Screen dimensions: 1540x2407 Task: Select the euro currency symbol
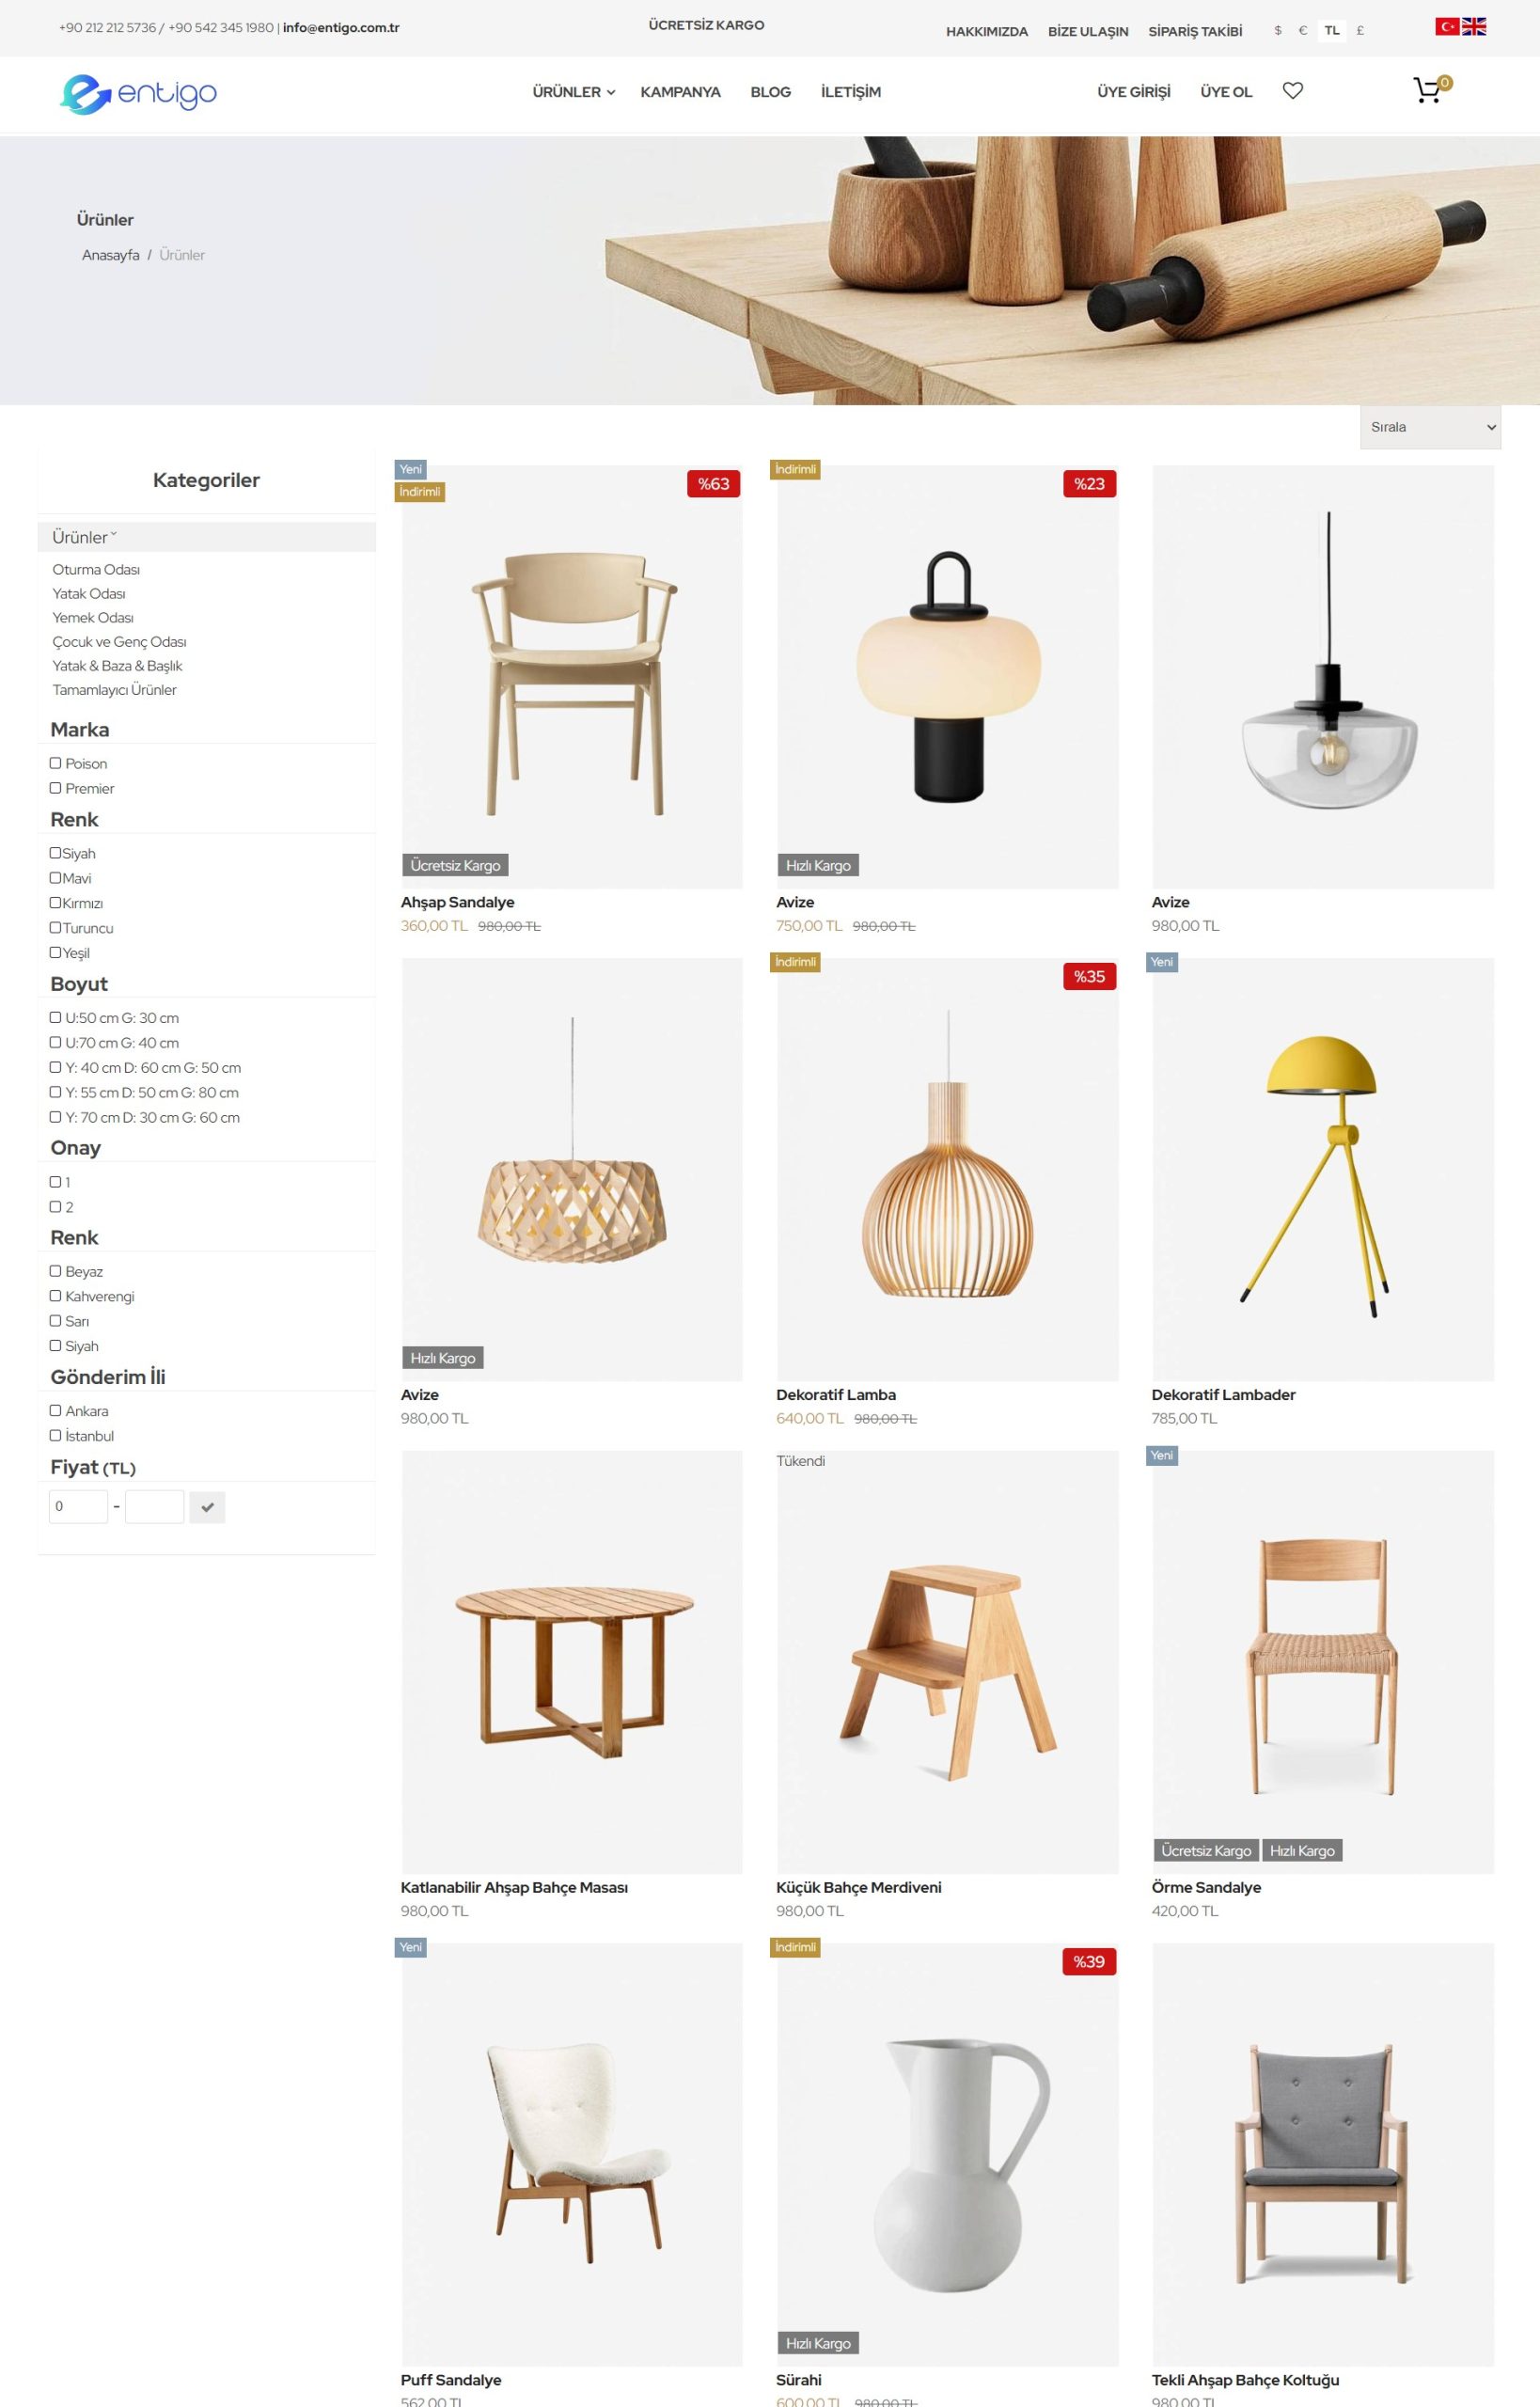[1302, 31]
